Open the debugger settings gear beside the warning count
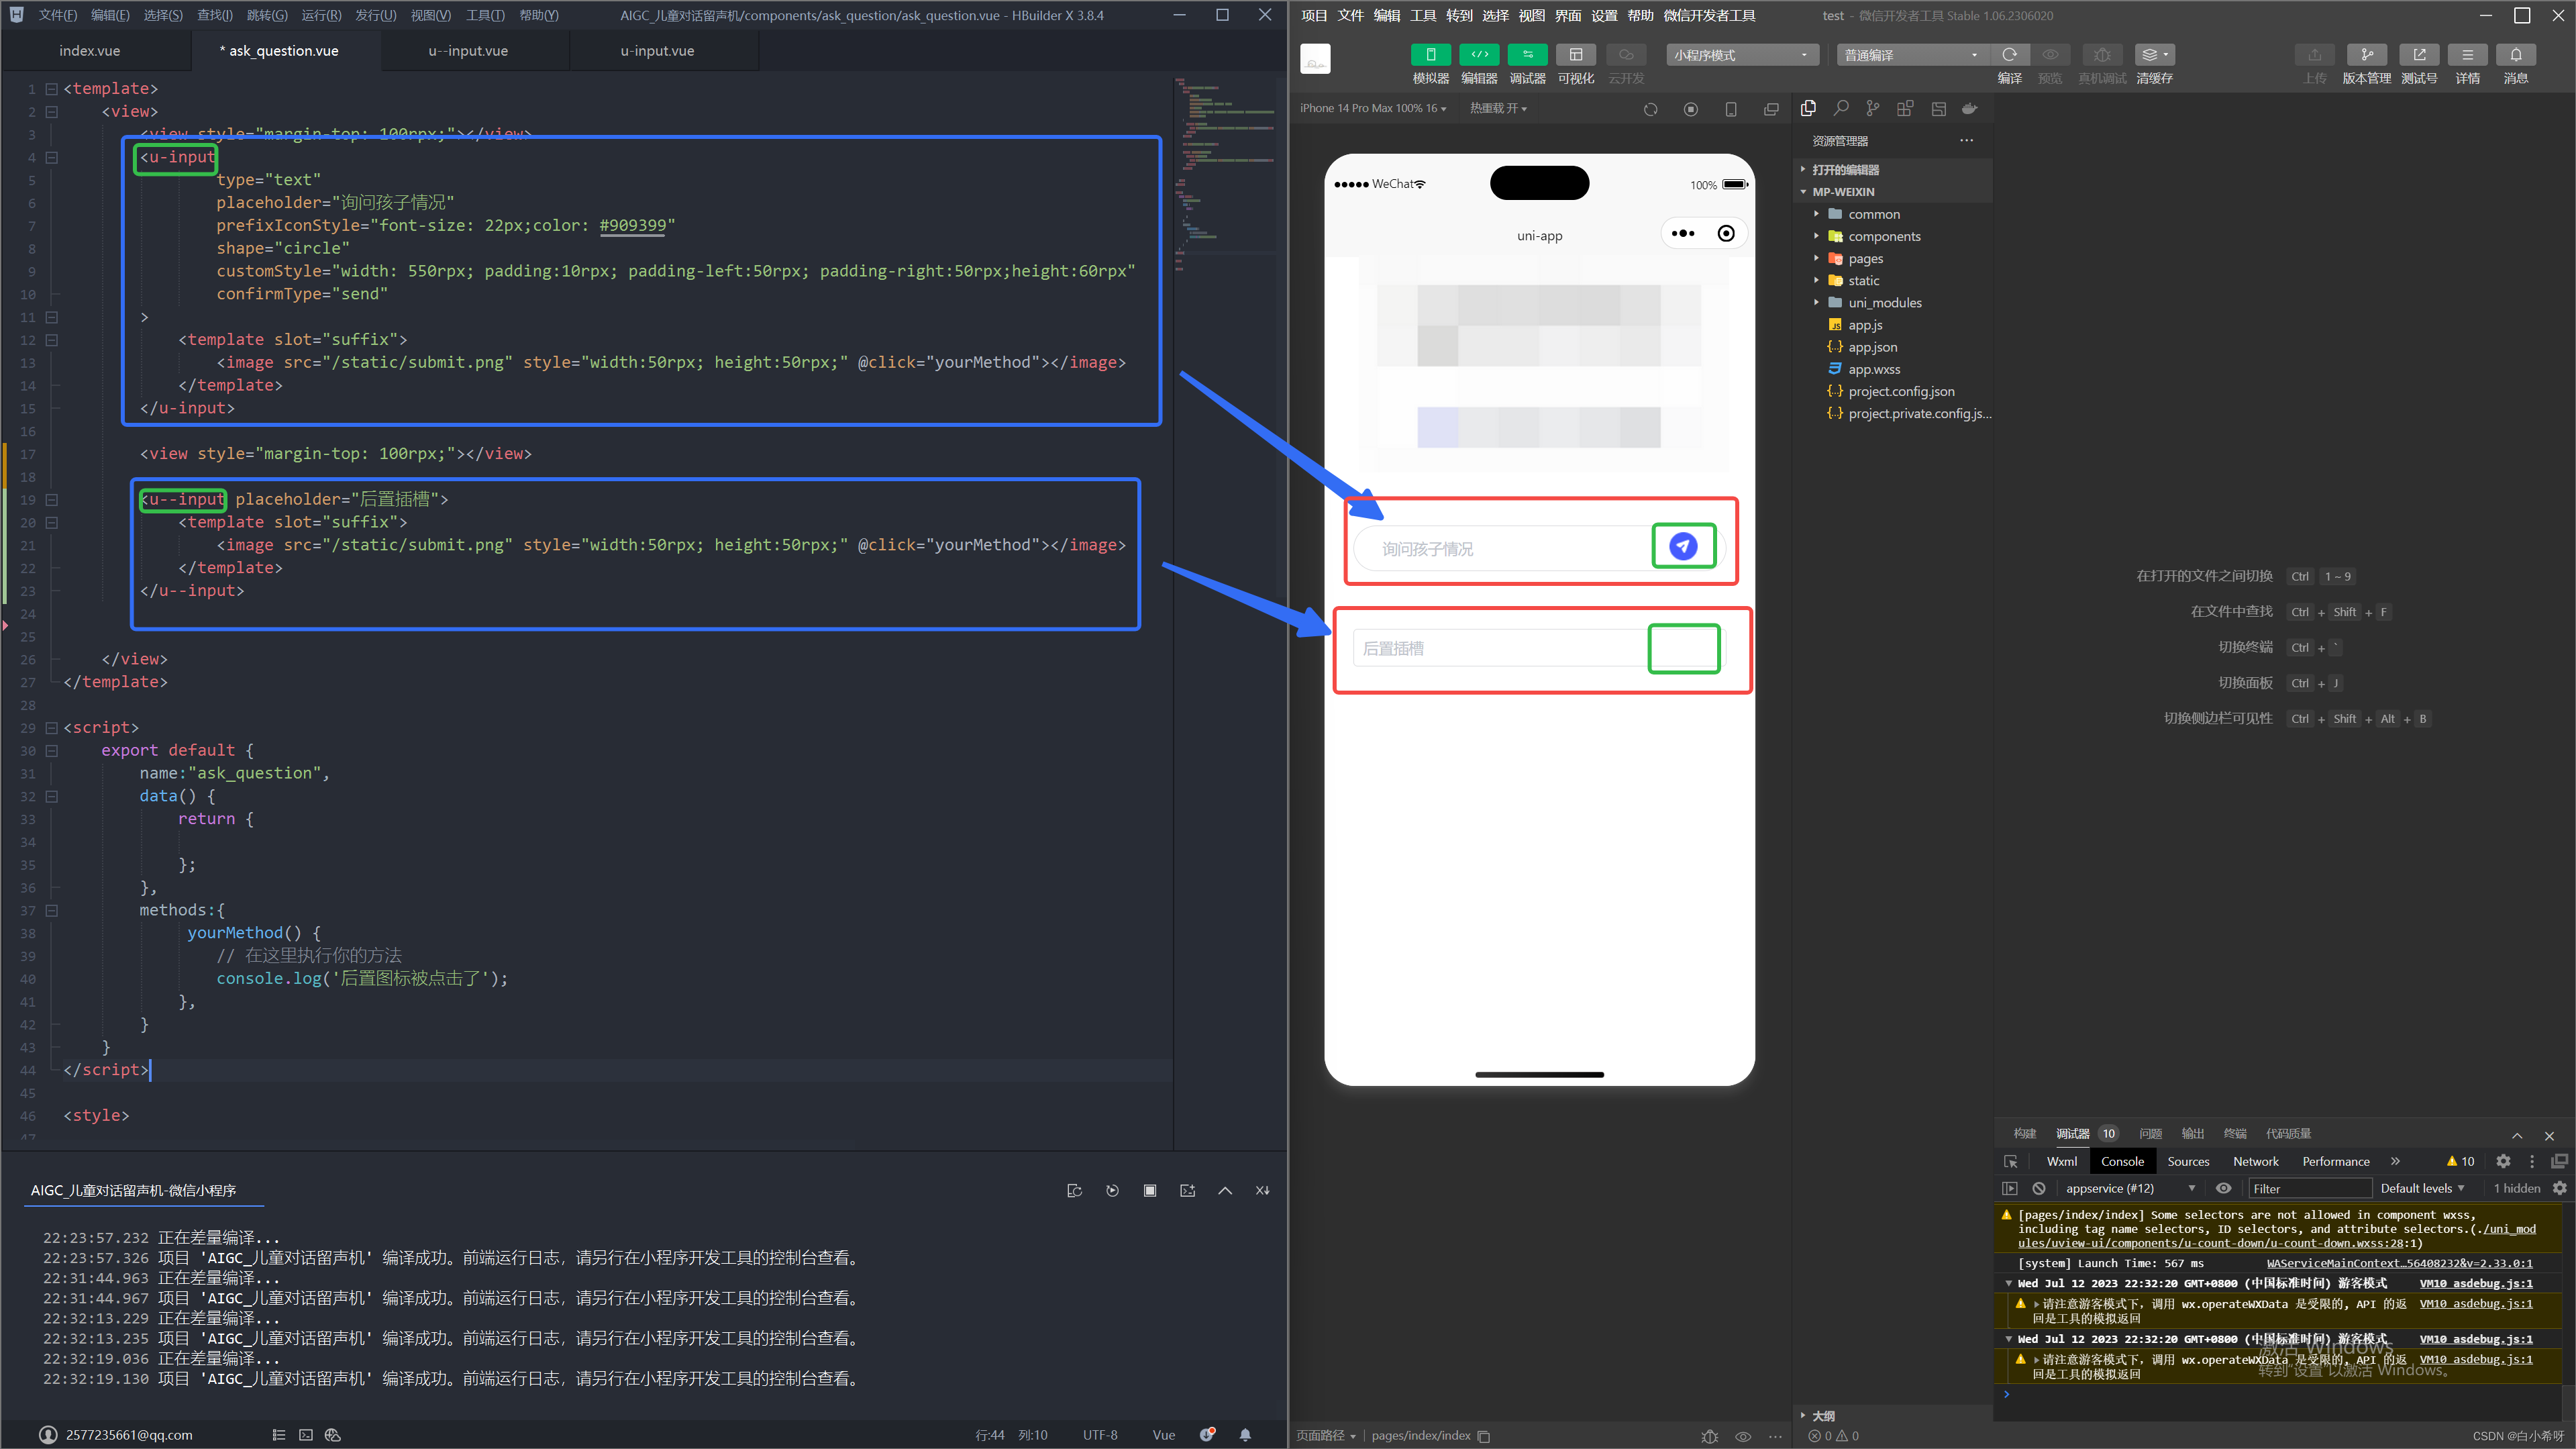 click(x=2503, y=1161)
